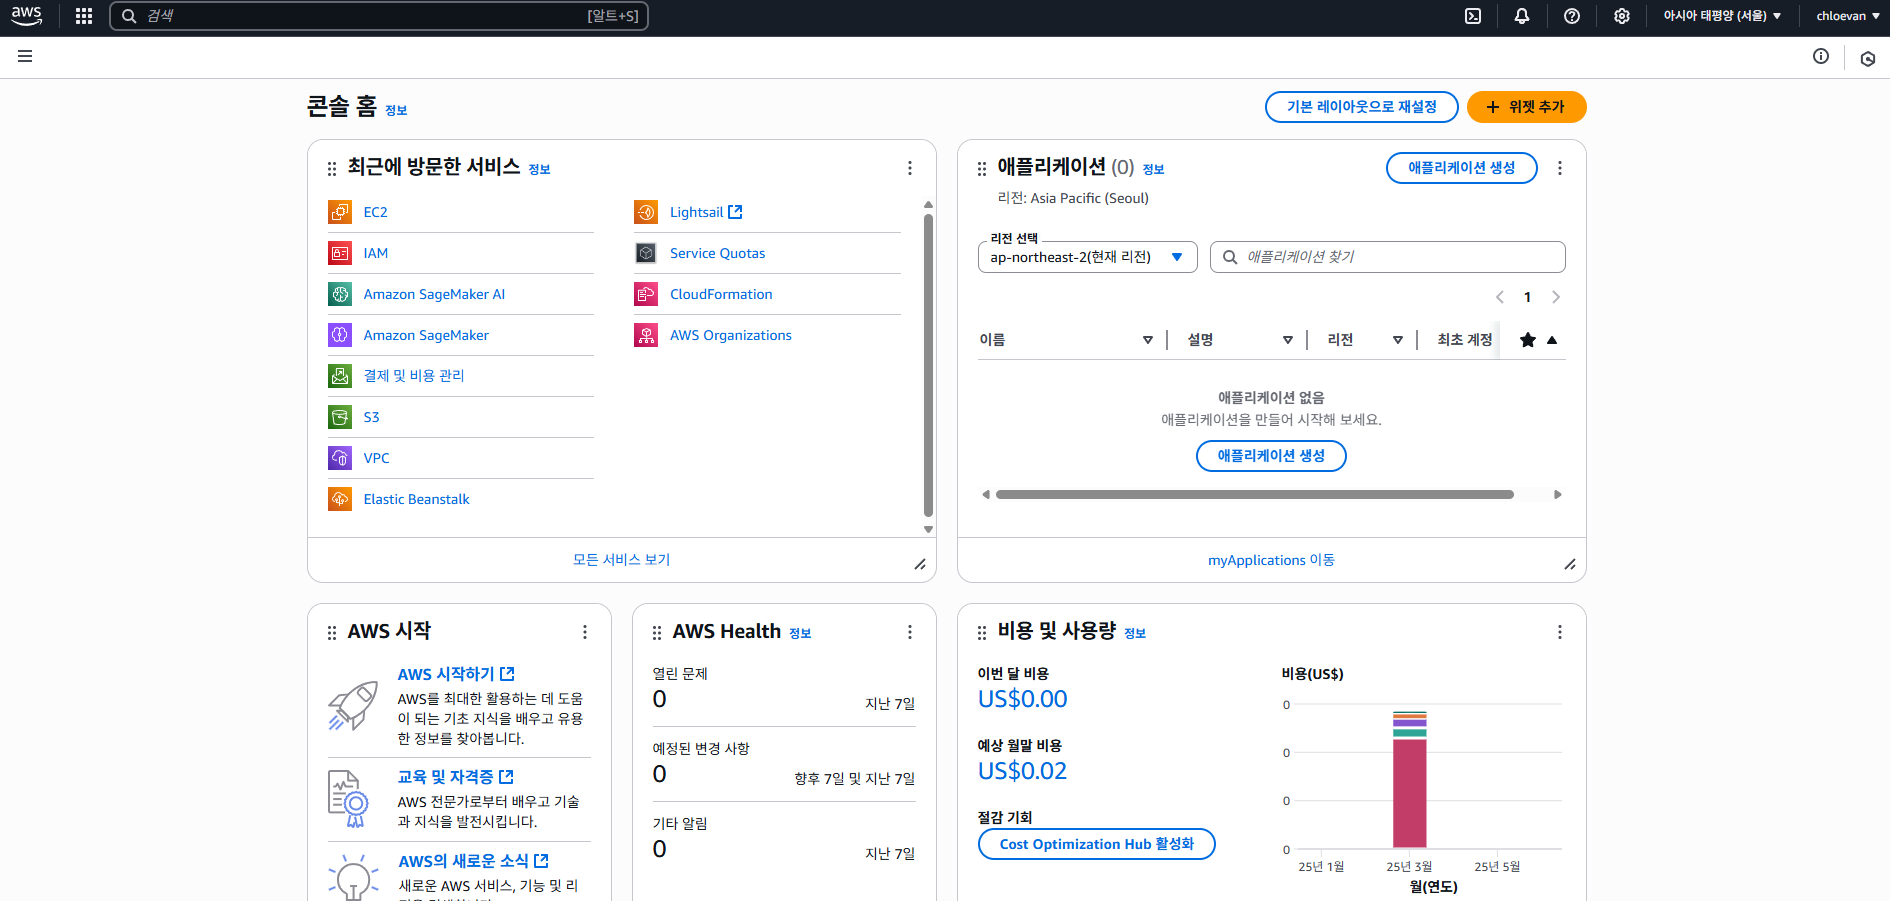1890x901 pixels.
Task: Open applications widget three-dot menu
Action: (1560, 168)
